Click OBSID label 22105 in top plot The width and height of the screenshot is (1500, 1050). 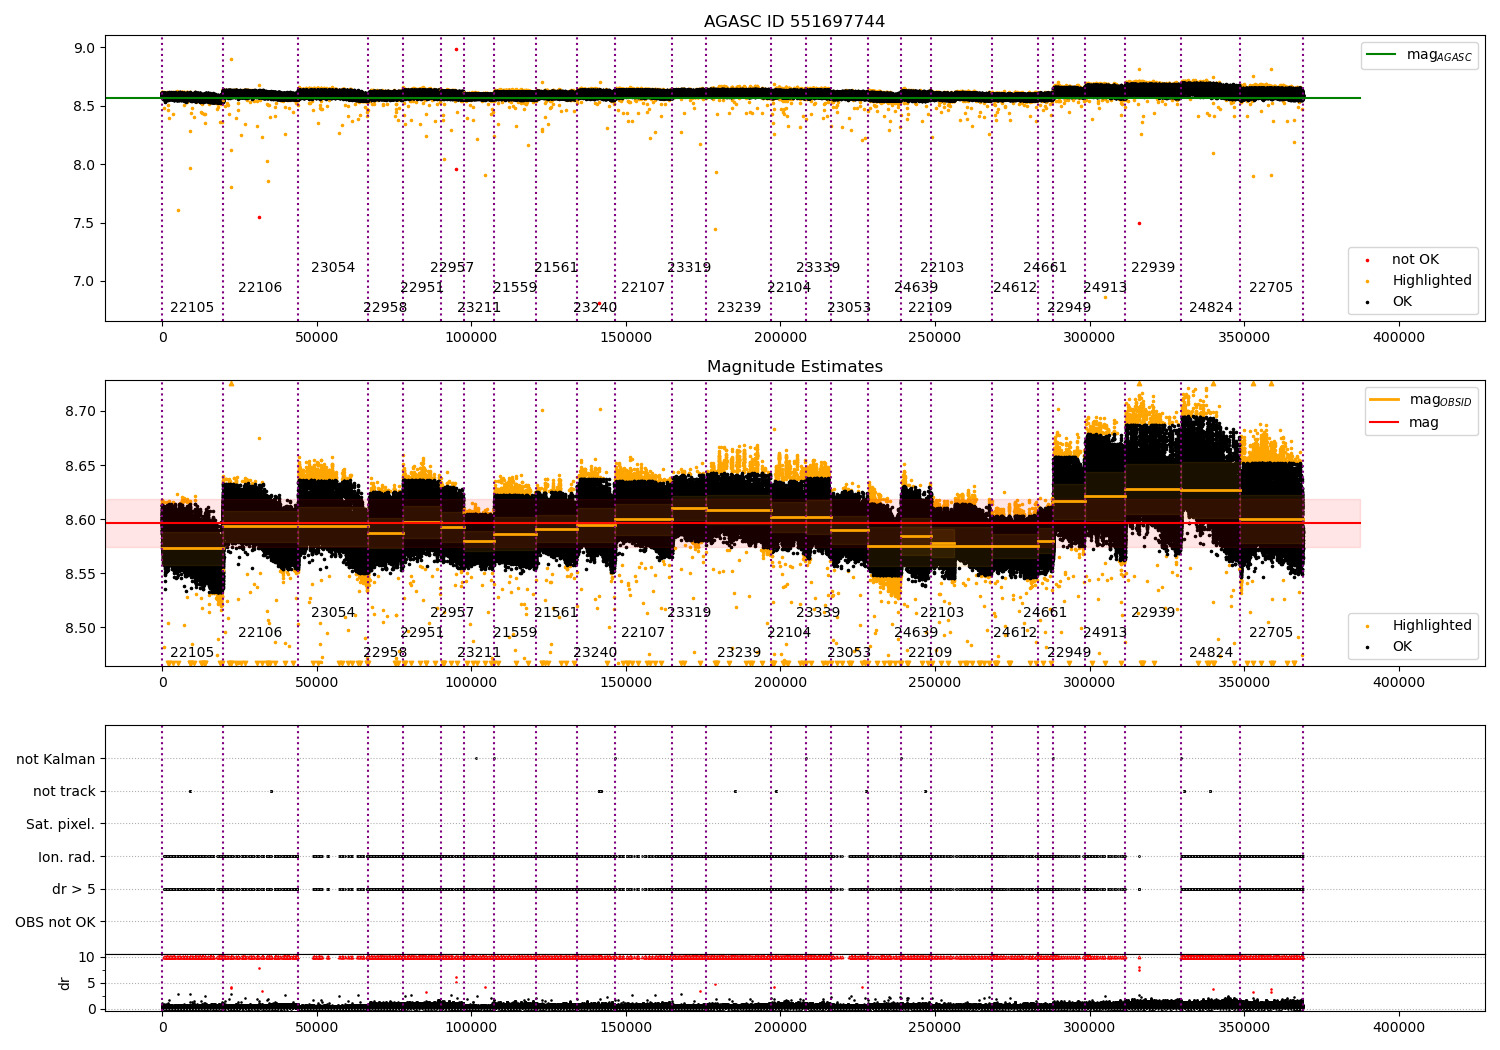click(192, 308)
